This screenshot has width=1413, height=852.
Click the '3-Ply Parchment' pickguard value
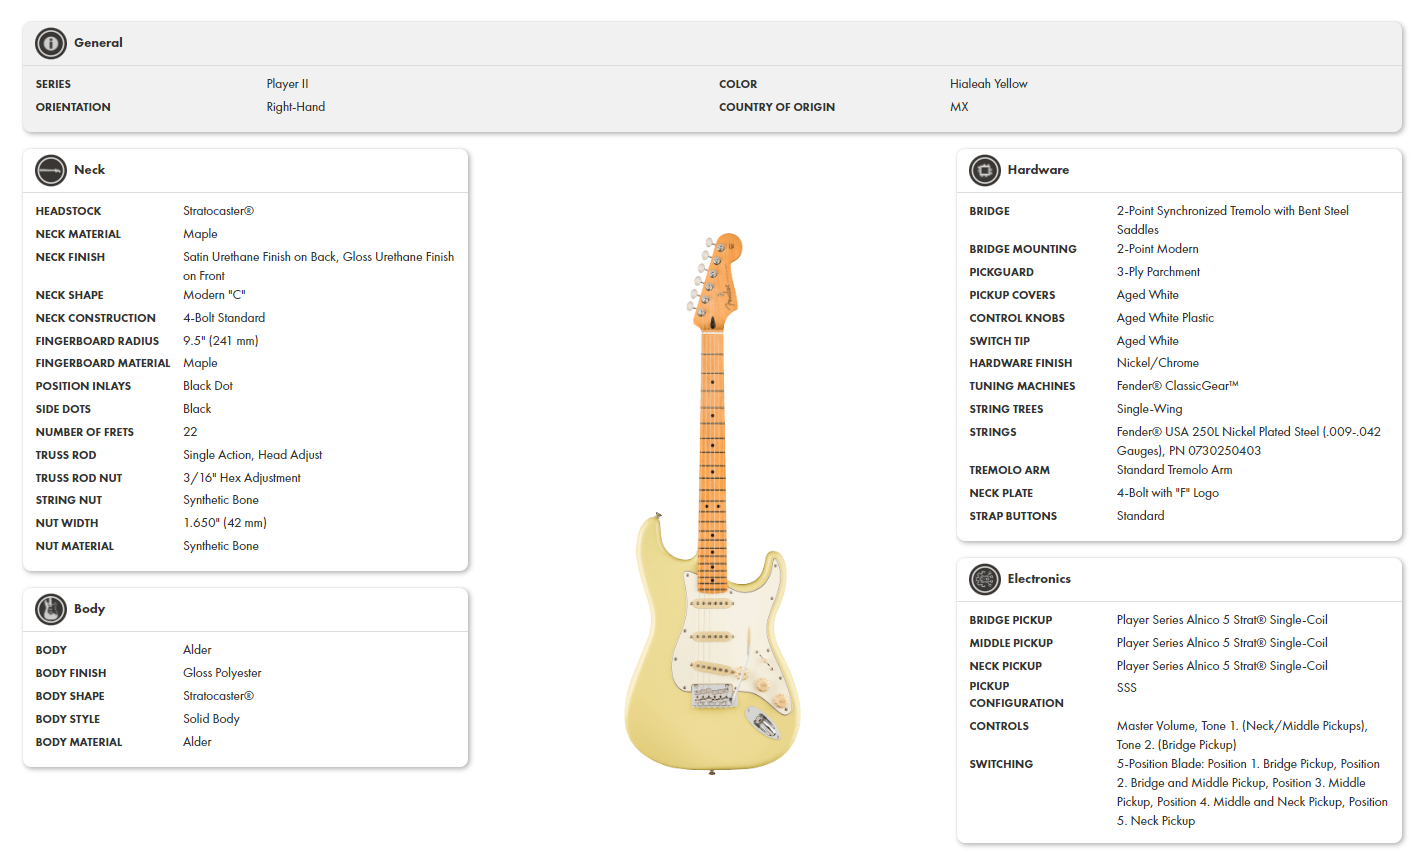1158,272
